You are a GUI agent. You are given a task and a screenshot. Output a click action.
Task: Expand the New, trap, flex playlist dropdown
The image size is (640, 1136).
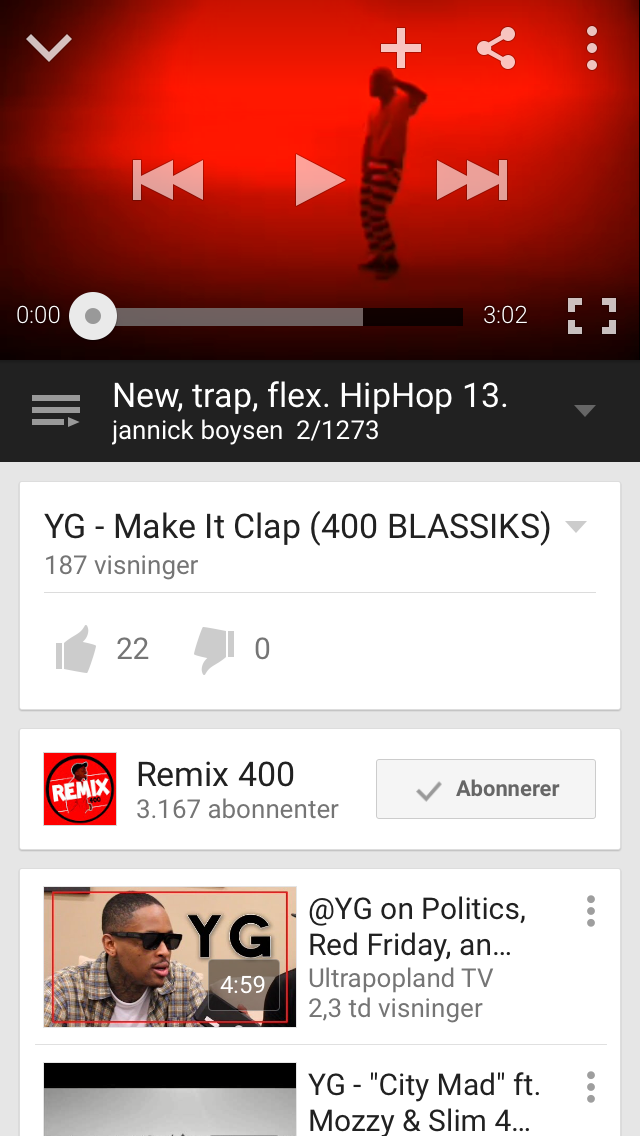584,411
